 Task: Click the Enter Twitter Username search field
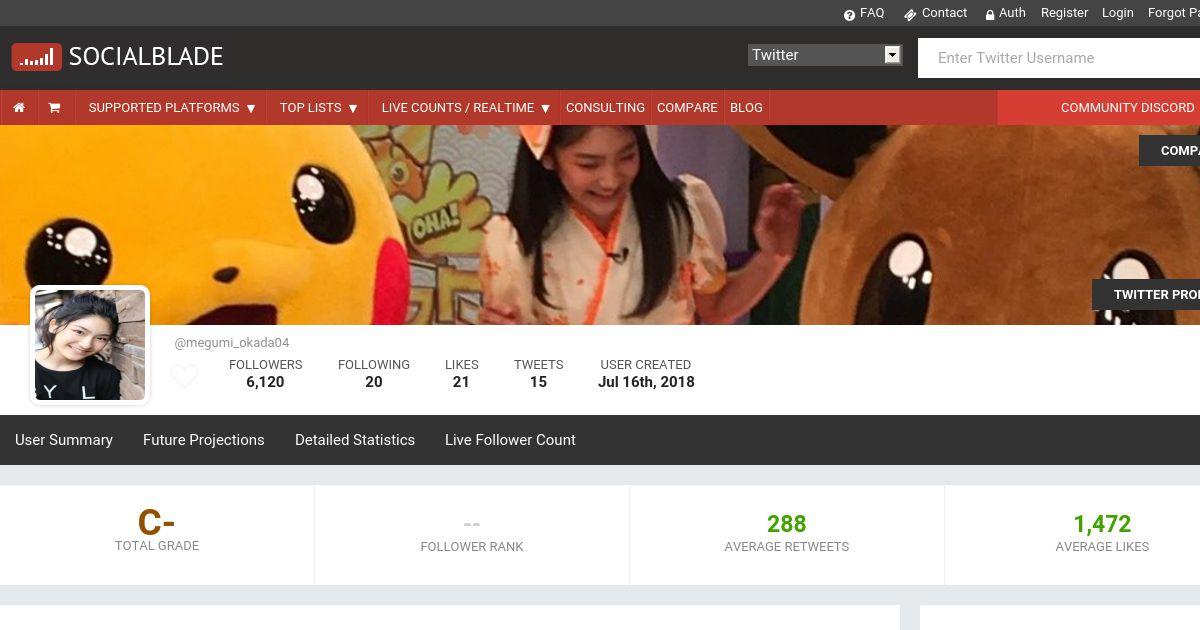point(1059,58)
